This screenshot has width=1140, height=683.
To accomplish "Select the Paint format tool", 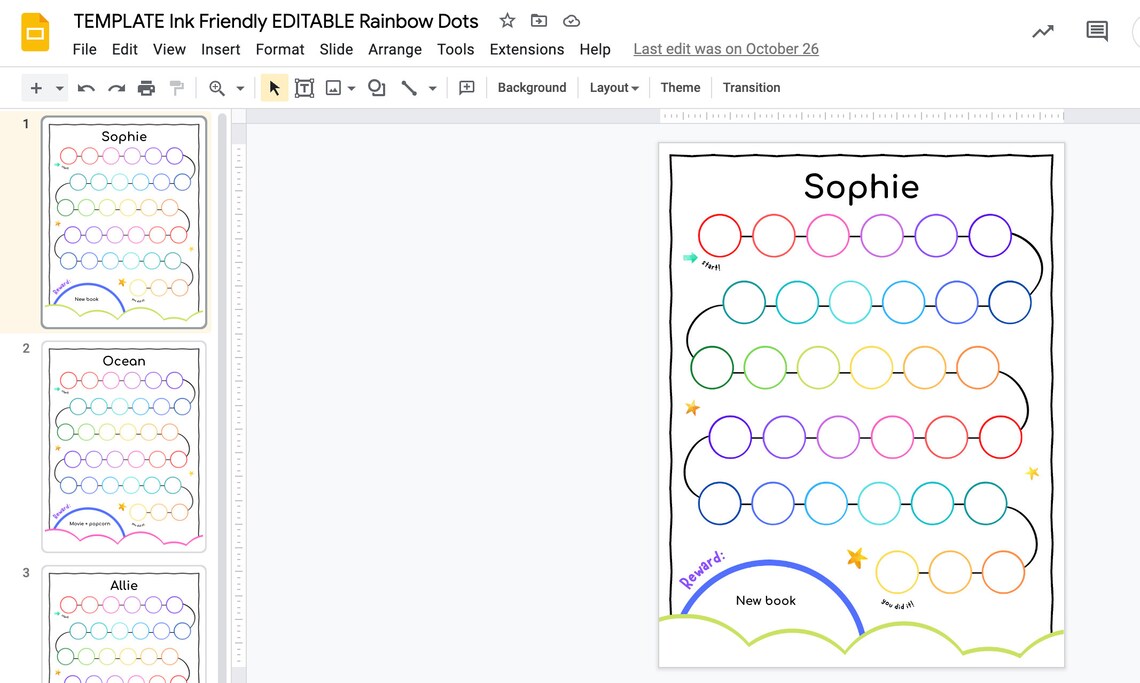I will coord(177,88).
